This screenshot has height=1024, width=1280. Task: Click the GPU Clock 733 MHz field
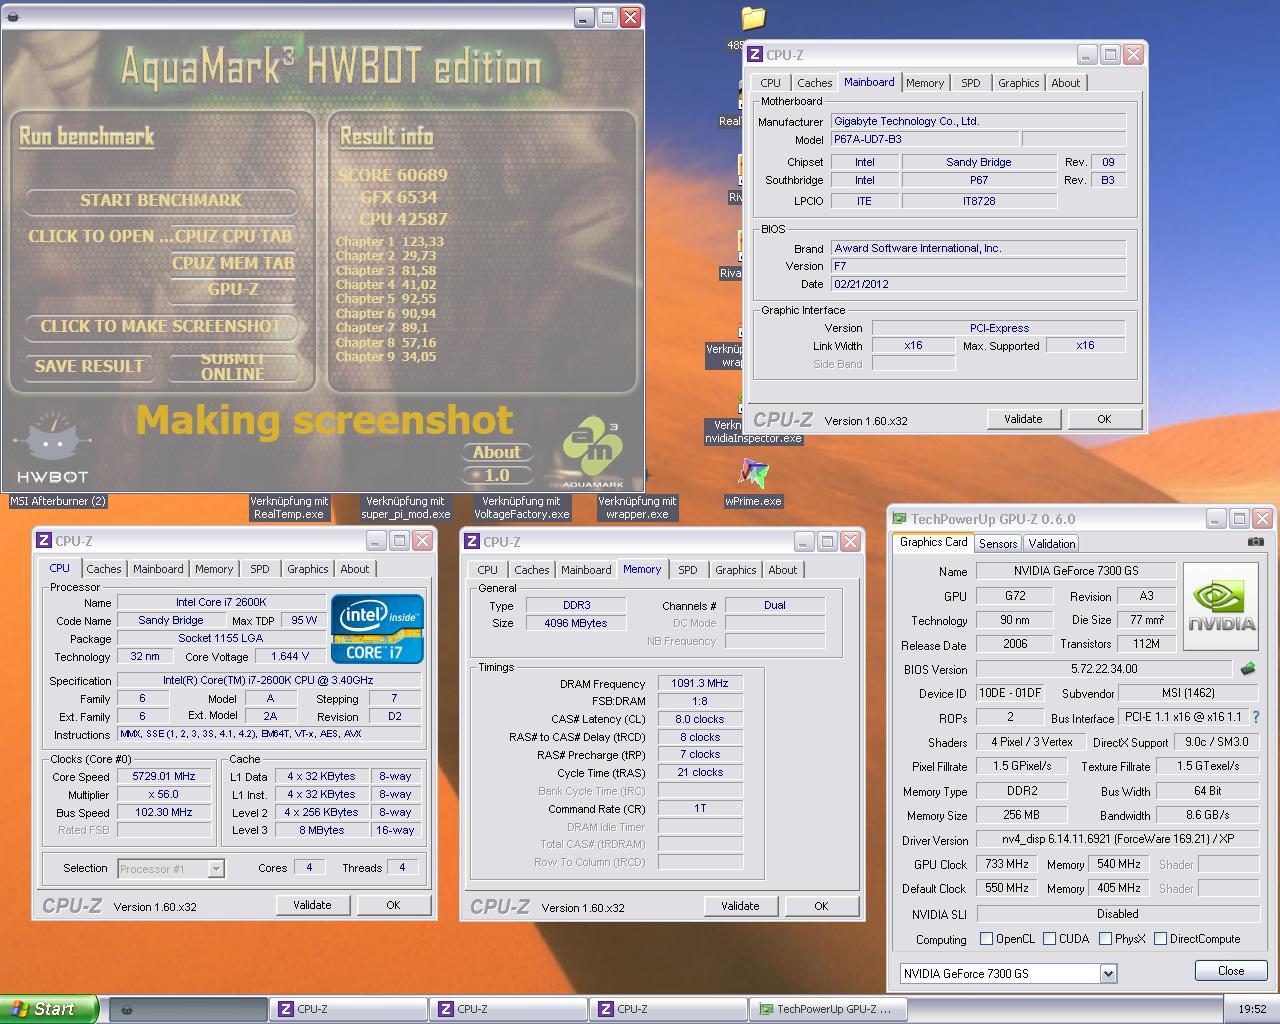point(1007,864)
